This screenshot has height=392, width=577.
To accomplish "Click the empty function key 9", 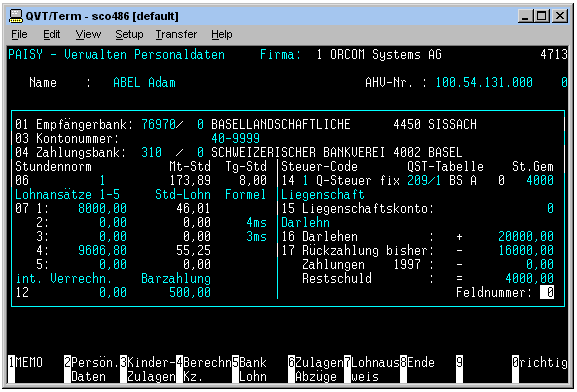I will click(459, 369).
